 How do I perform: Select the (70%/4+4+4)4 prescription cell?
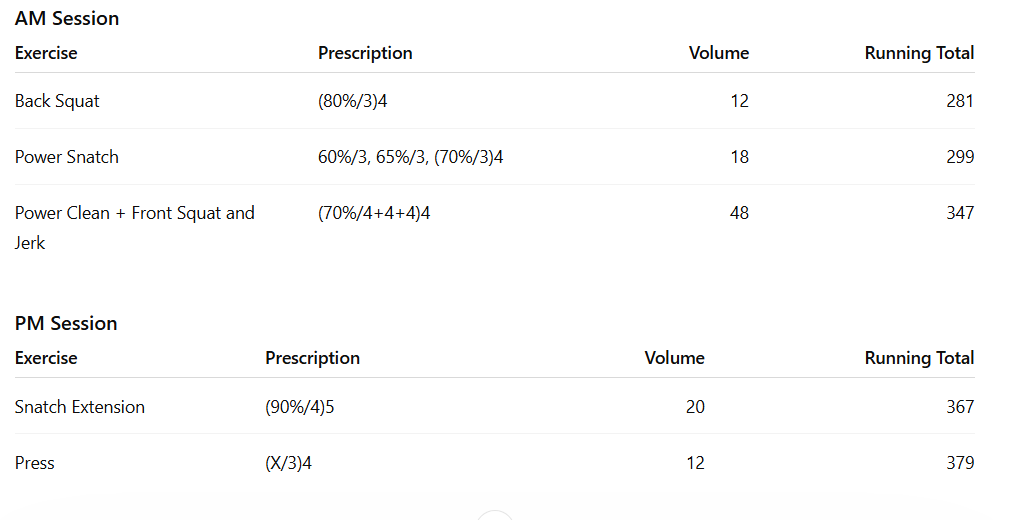click(x=374, y=213)
